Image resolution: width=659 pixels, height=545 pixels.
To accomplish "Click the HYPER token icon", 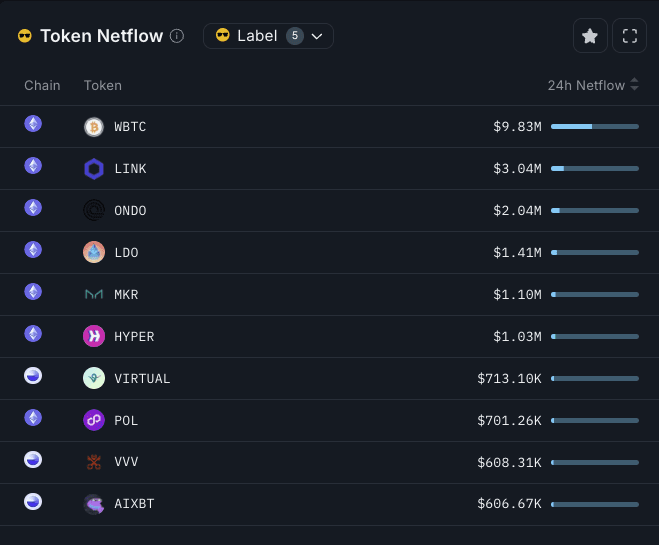I will tap(94, 337).
